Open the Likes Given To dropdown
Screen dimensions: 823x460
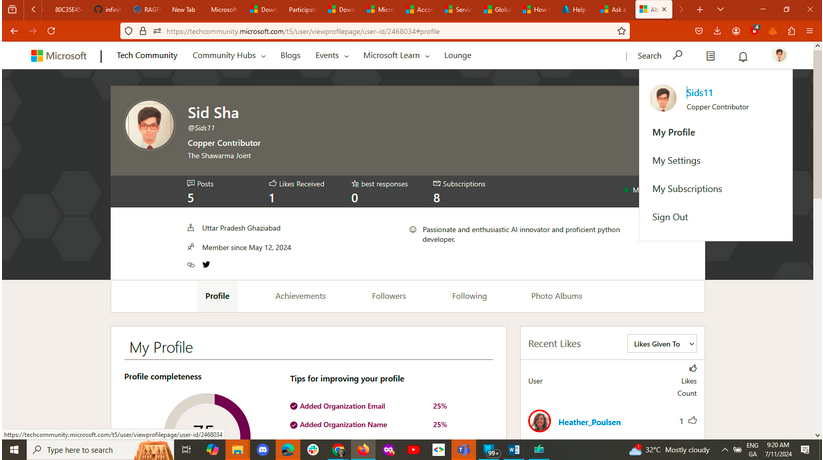click(x=661, y=344)
